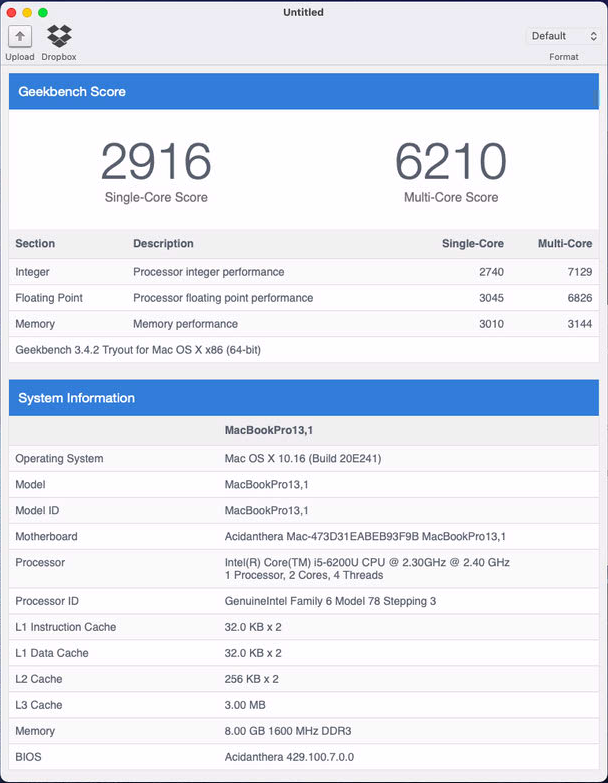
Task: Click the Upload arrow icon
Action: click(x=20, y=36)
